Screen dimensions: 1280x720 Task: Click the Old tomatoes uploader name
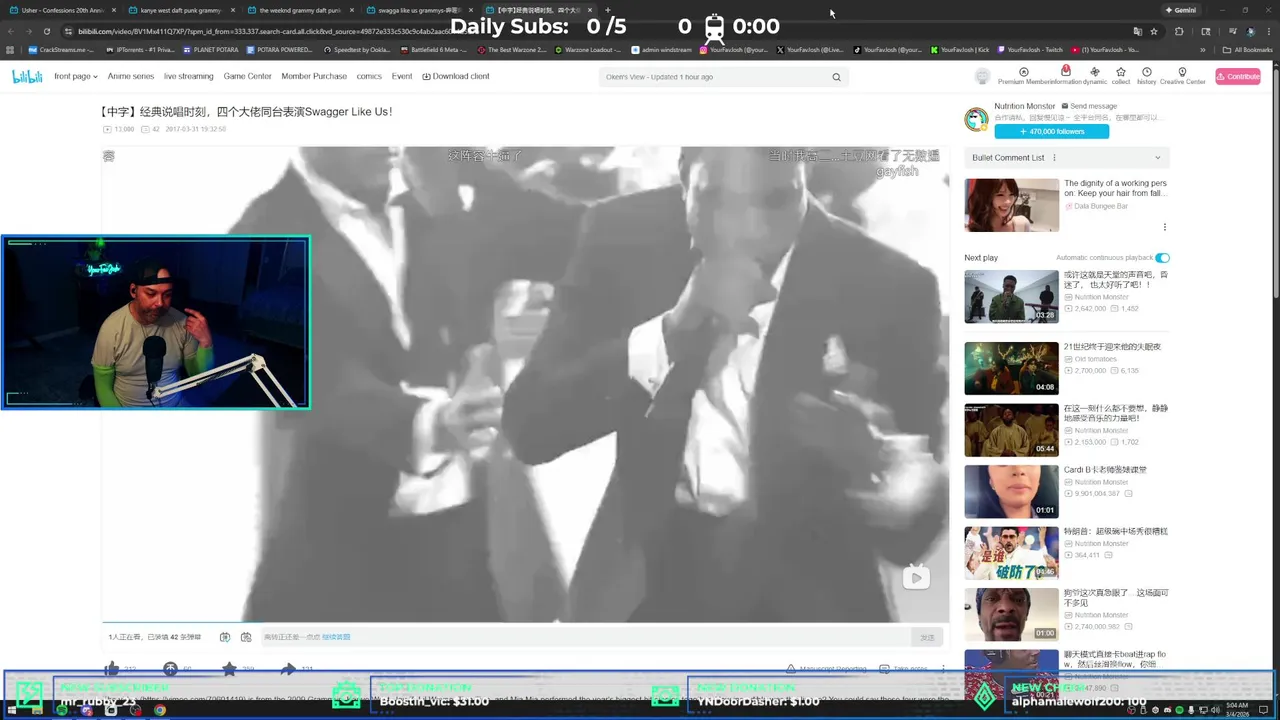(x=1094, y=358)
